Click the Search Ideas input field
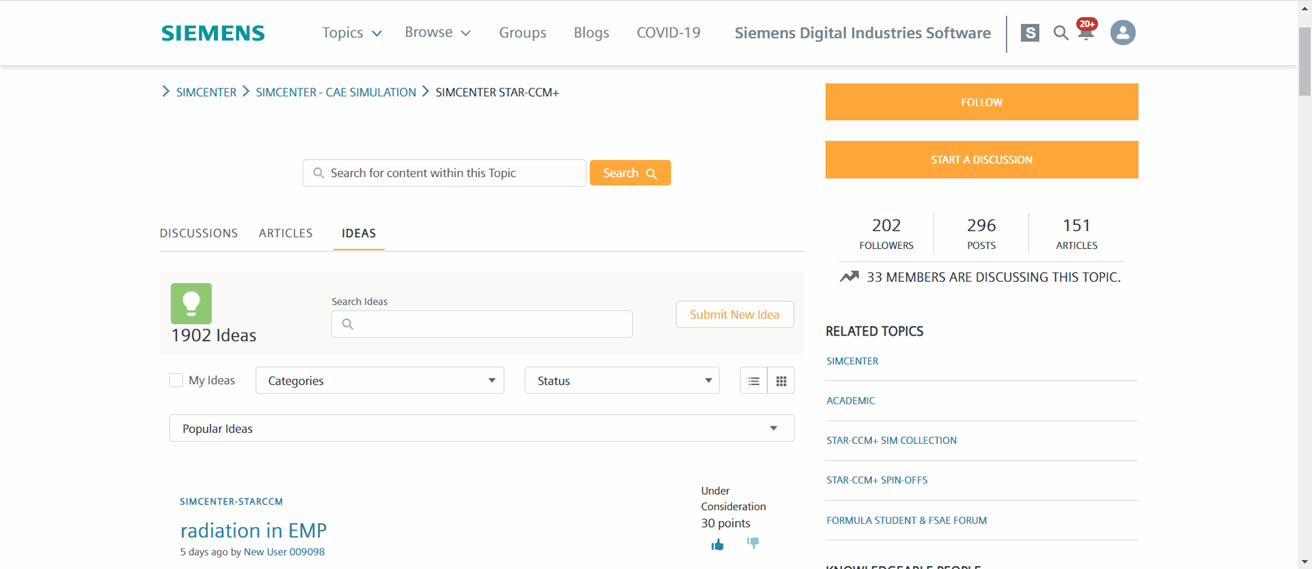Viewport: 1312px width, 569px height. (482, 324)
